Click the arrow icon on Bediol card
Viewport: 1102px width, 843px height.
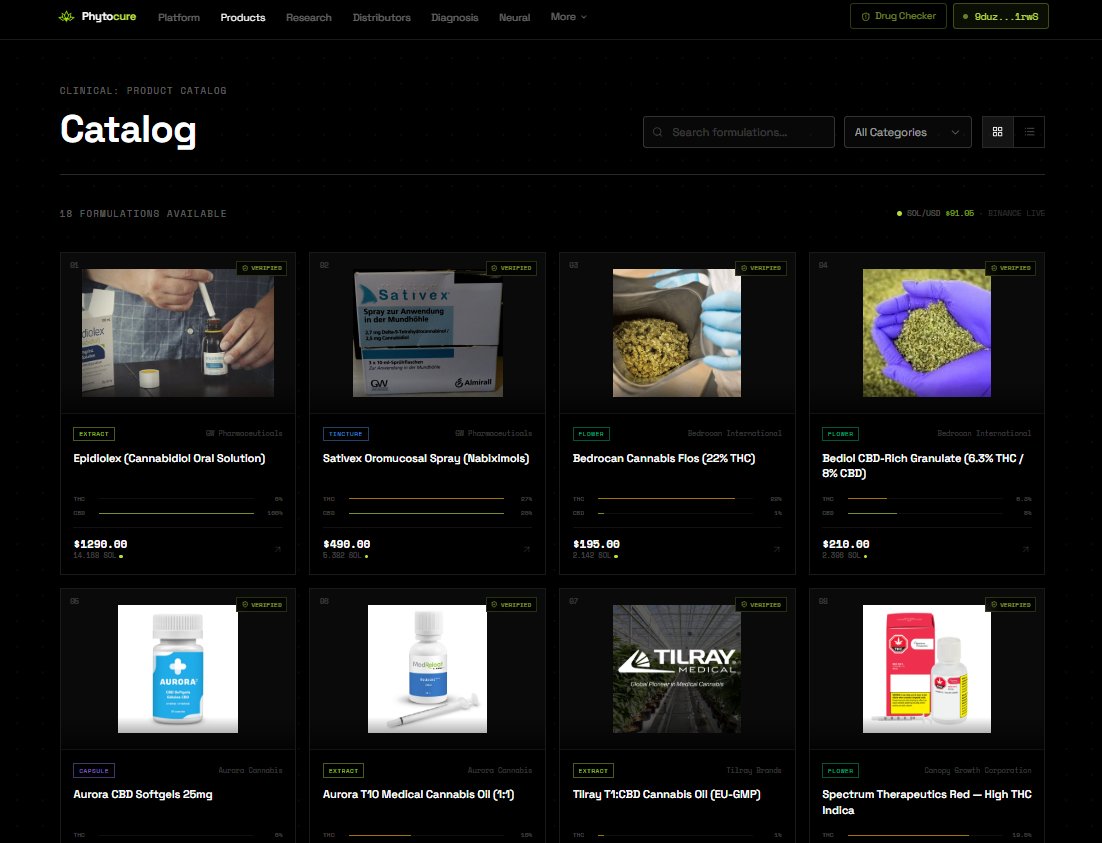pyautogui.click(x=1026, y=549)
